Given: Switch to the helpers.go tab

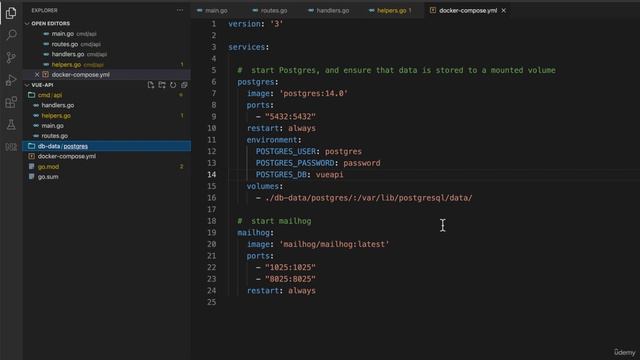Looking at the screenshot, I should coord(391,11).
